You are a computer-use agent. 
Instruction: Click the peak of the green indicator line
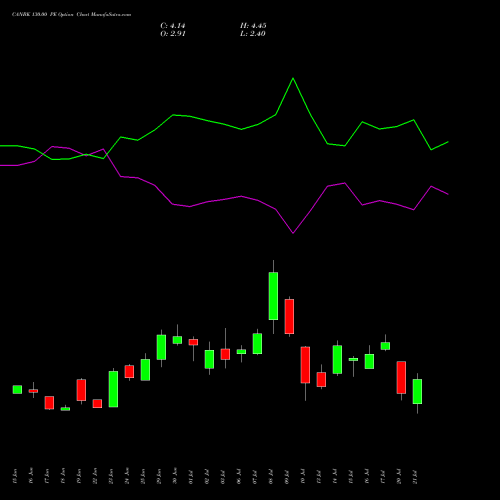[293, 79]
